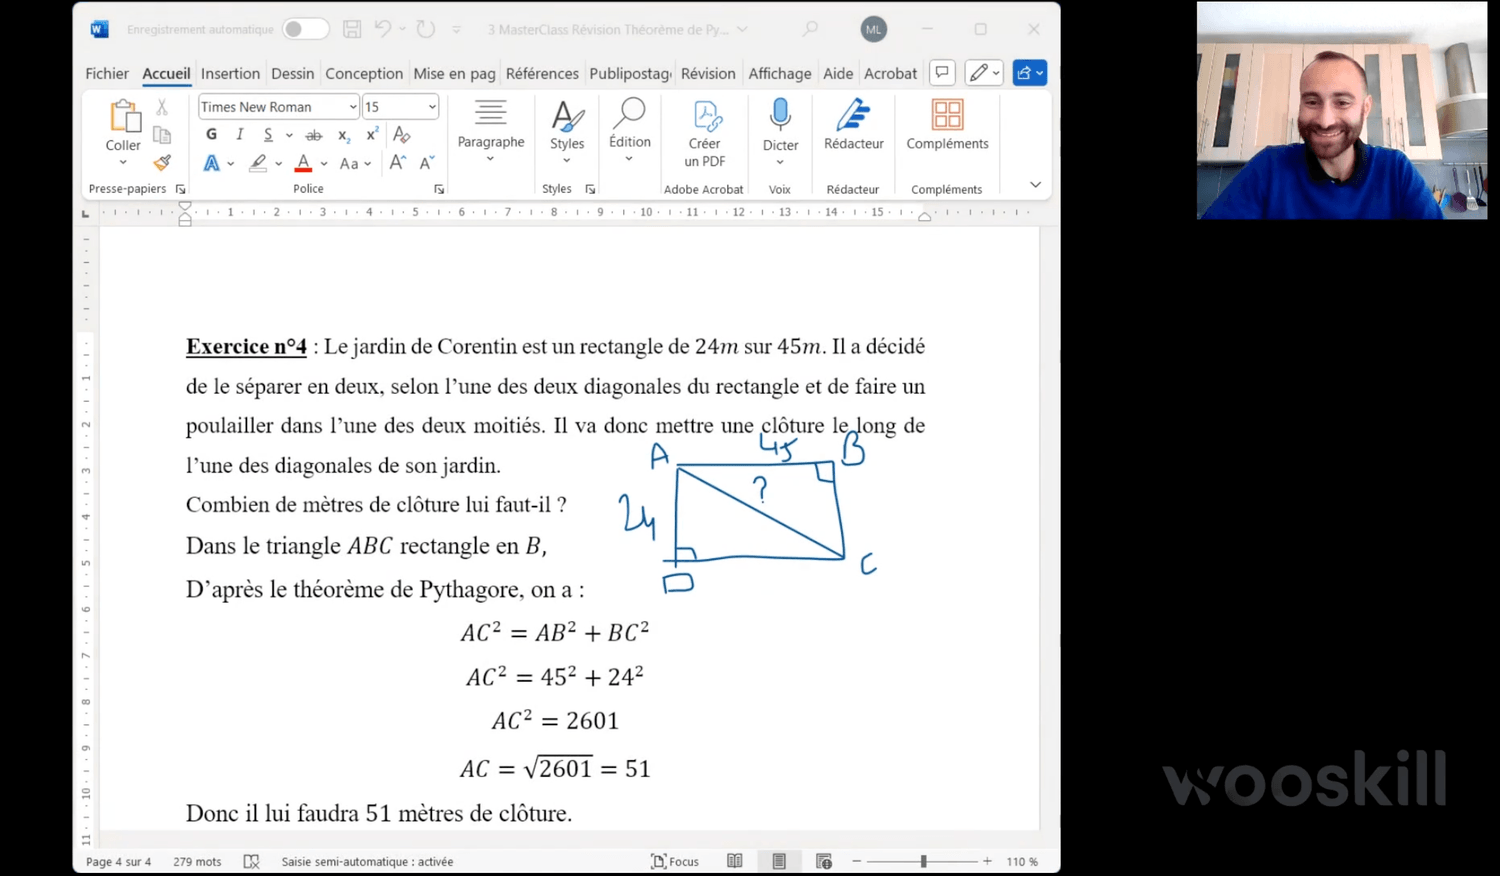This screenshot has height=876, width=1500.
Task: Open the Paragraphe group dropdown
Action: tap(491, 131)
